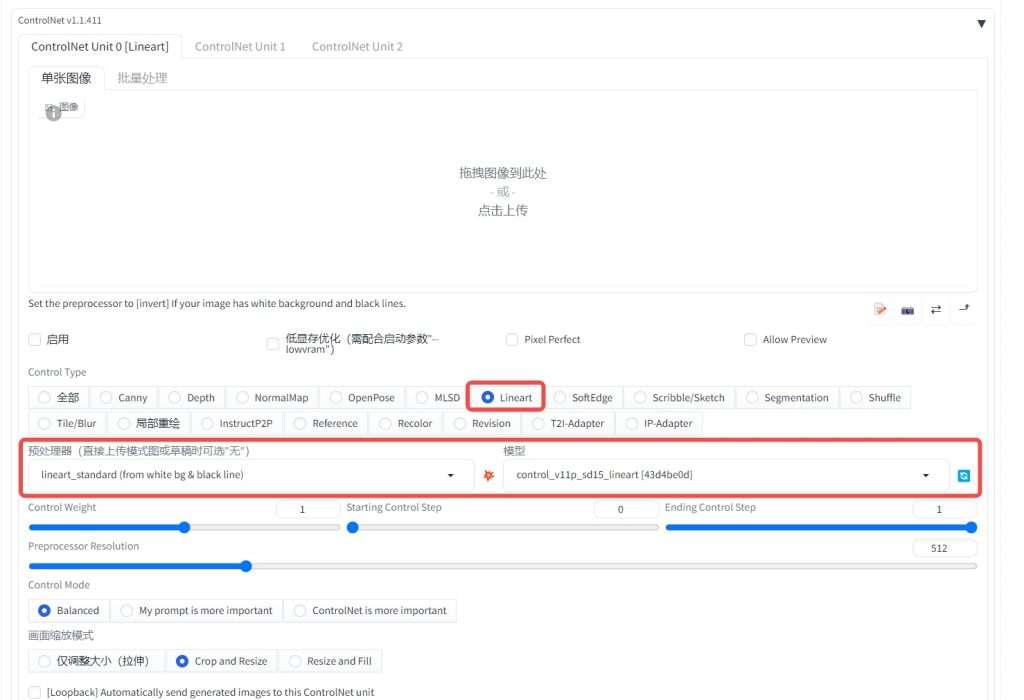Switch to the 批量处理 tab
Screen dimensions: 1024x700
coord(142,78)
